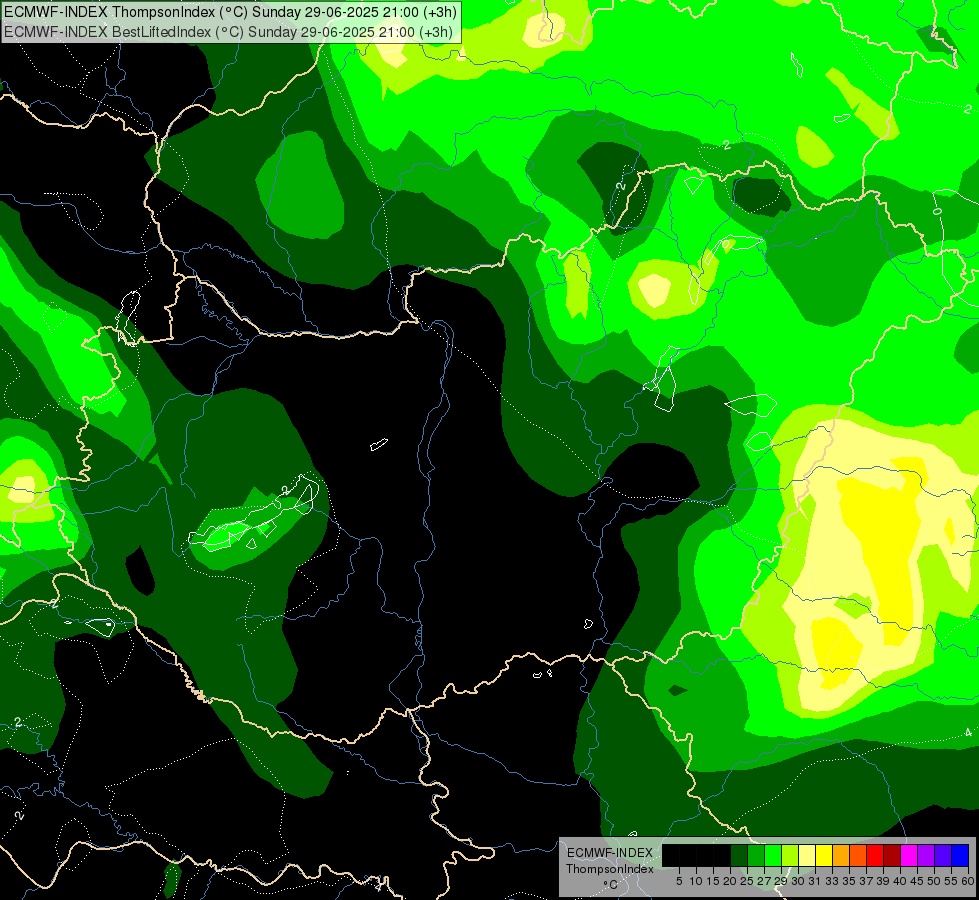Click the legend unit '°C'

[611, 885]
